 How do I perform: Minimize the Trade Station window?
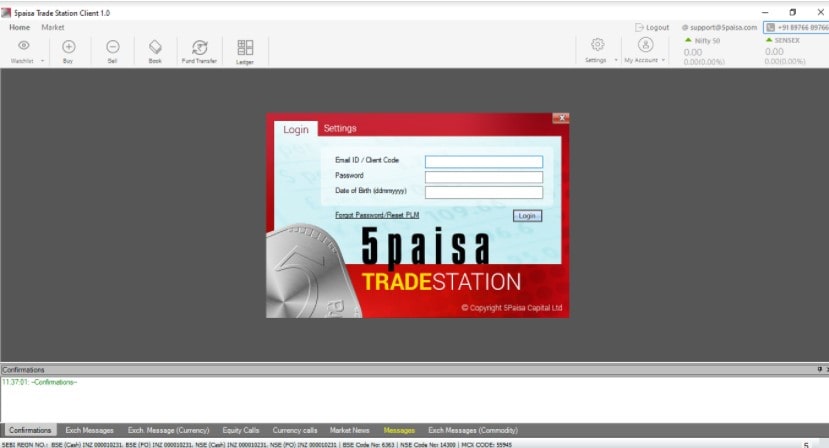(765, 12)
